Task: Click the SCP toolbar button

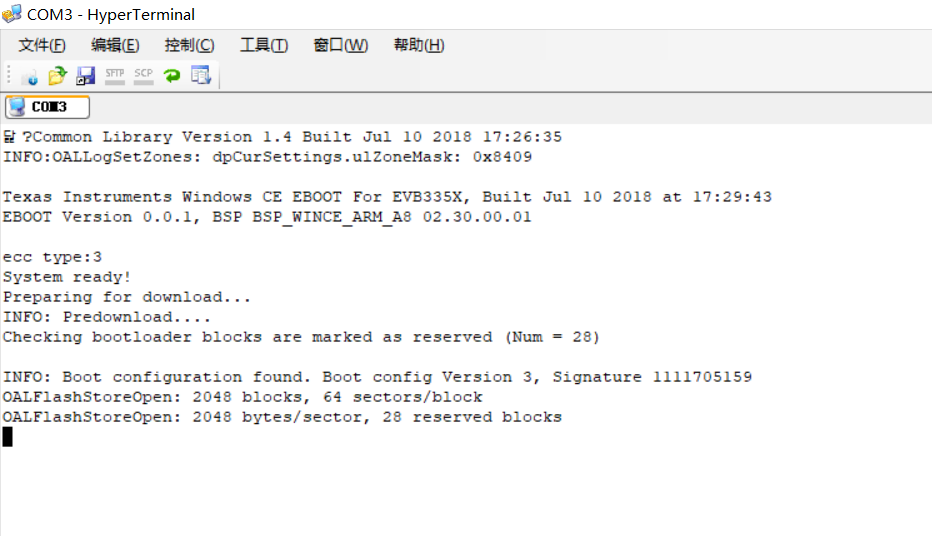Action: tap(143, 75)
